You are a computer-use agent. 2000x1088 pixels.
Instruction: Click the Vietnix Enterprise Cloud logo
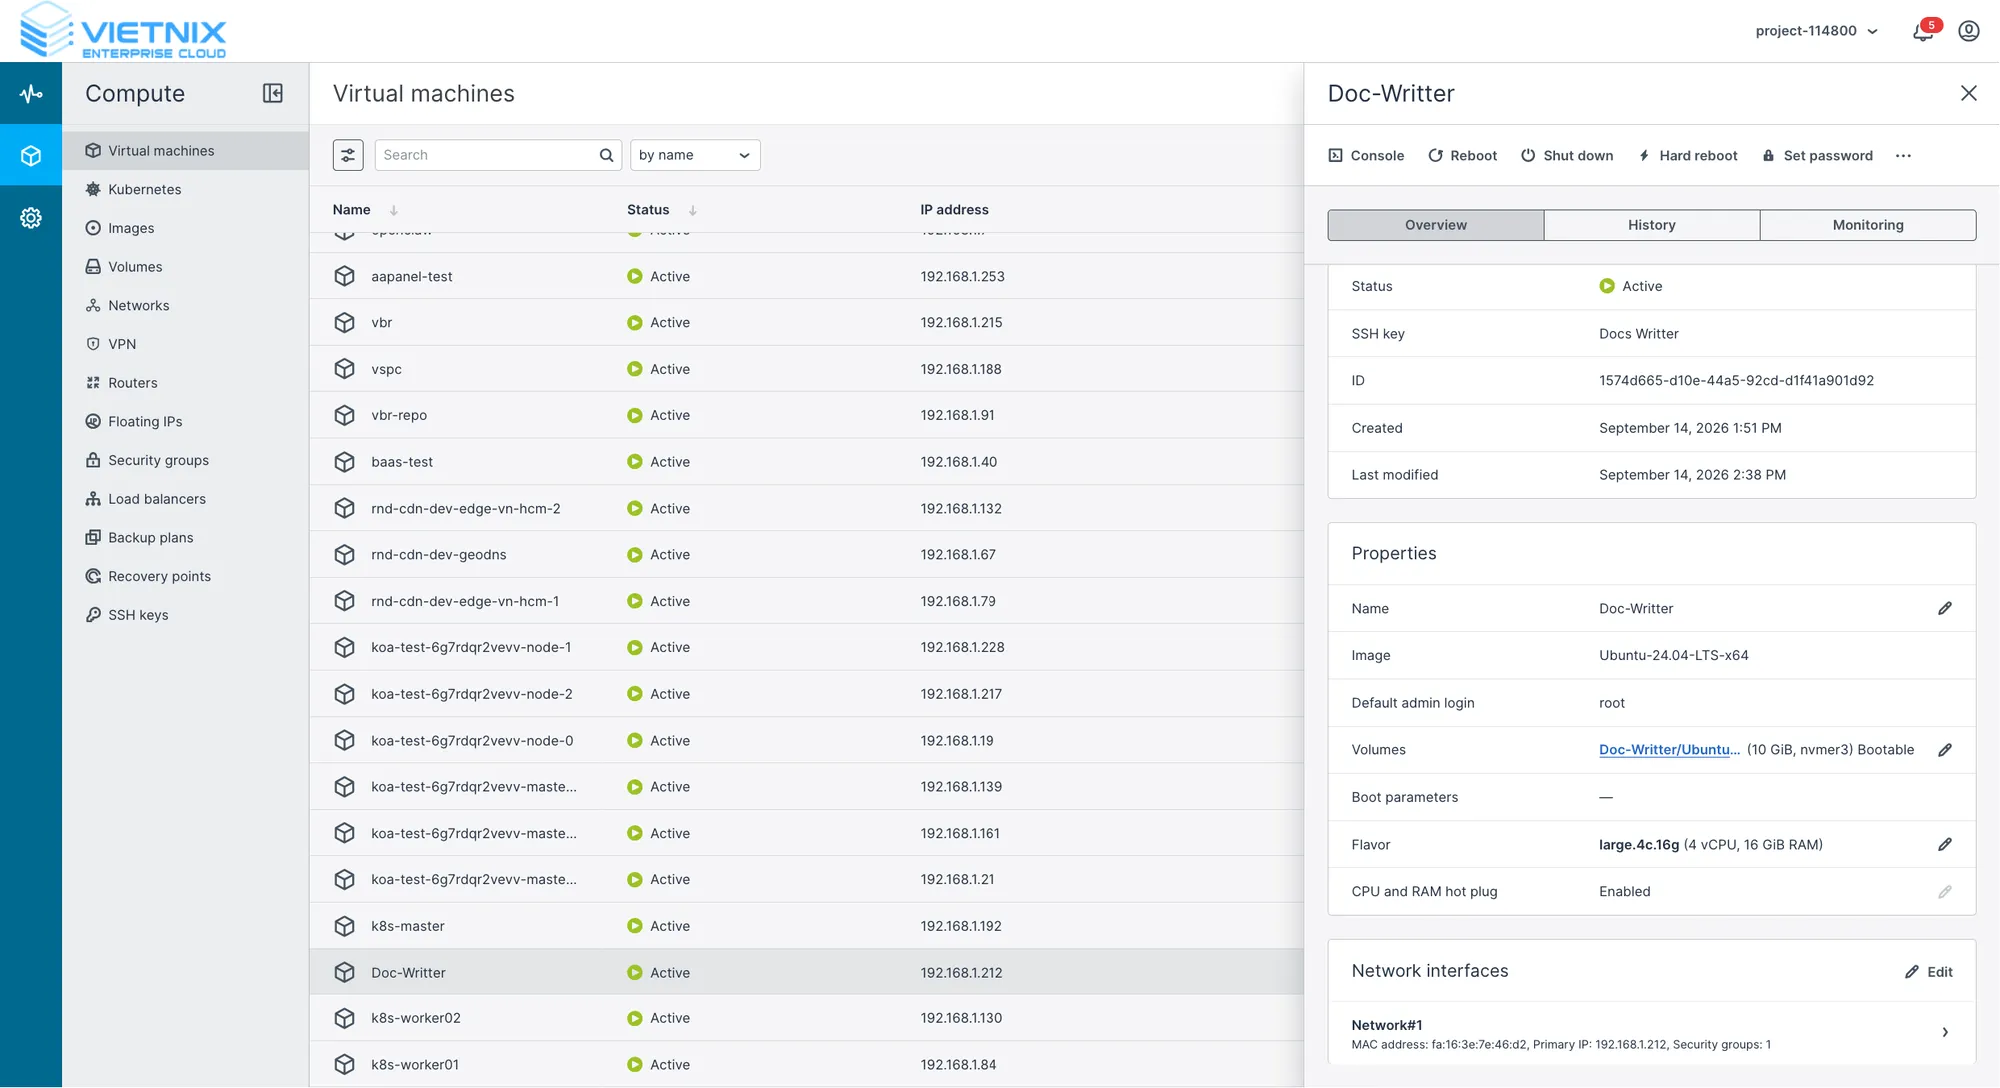click(124, 31)
